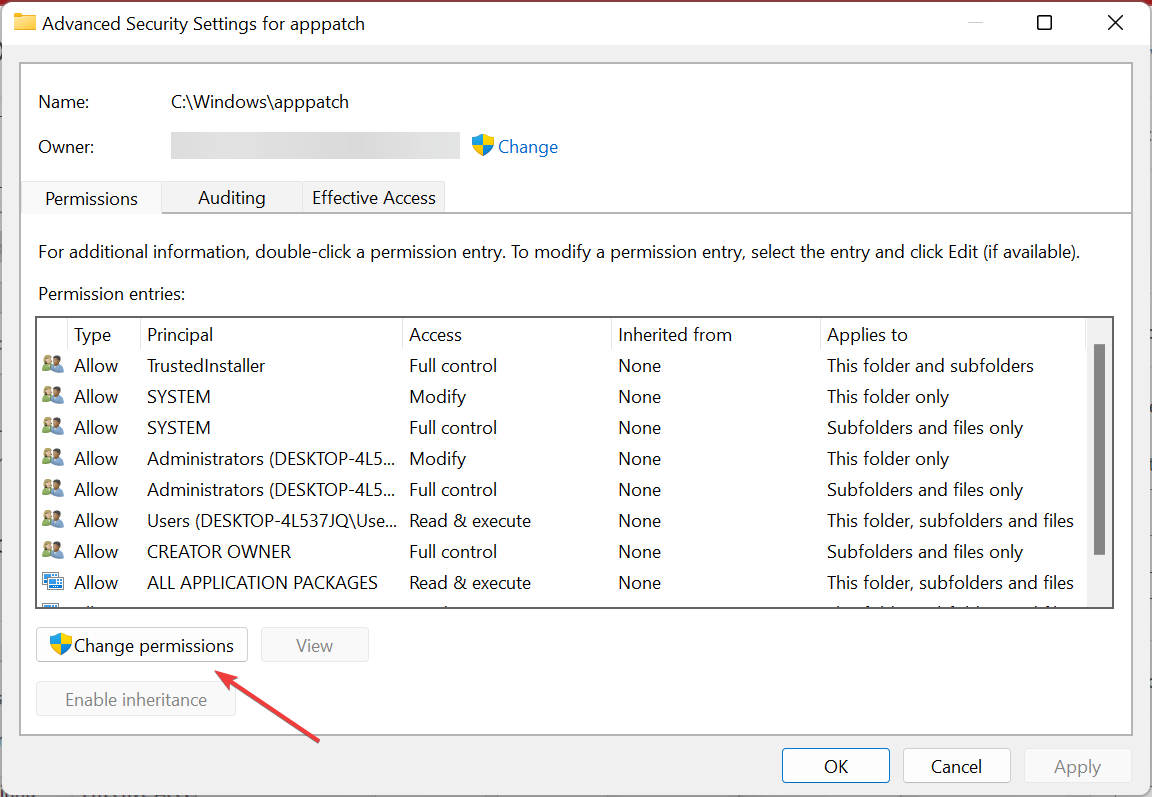Click the folder icon in title bar
The width and height of the screenshot is (1152, 797).
coord(24,22)
